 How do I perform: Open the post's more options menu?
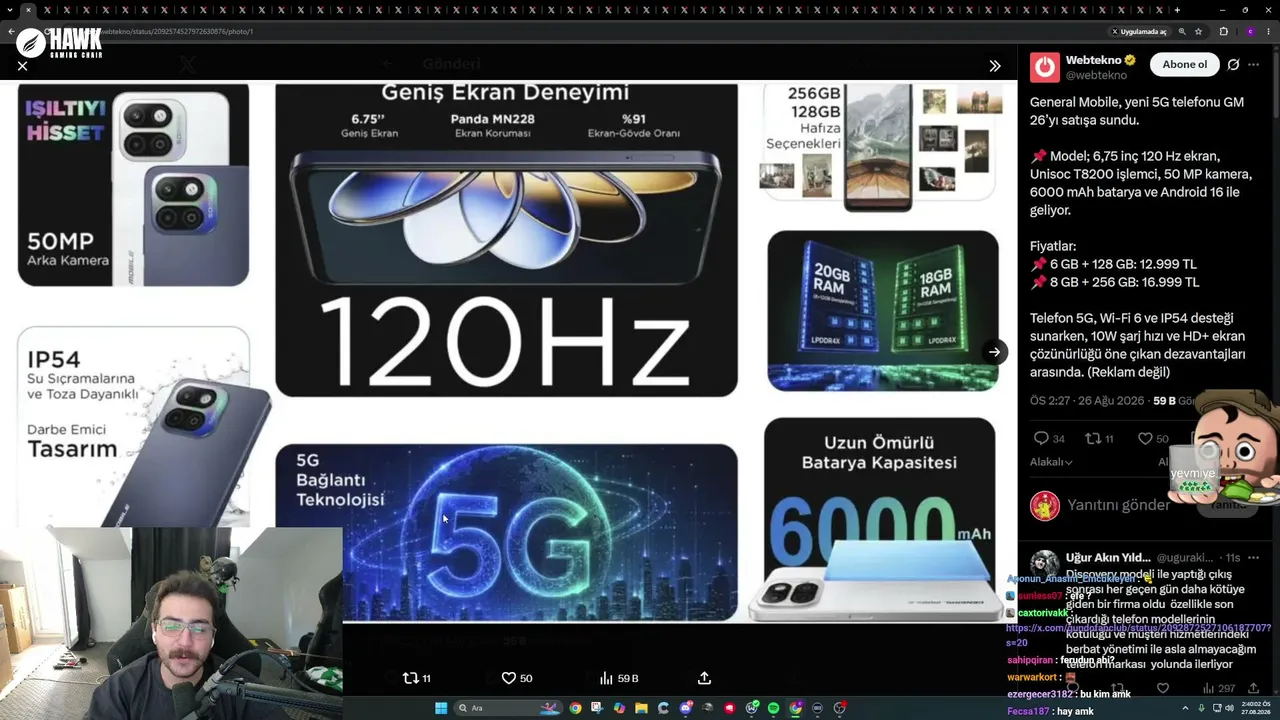click(1254, 65)
